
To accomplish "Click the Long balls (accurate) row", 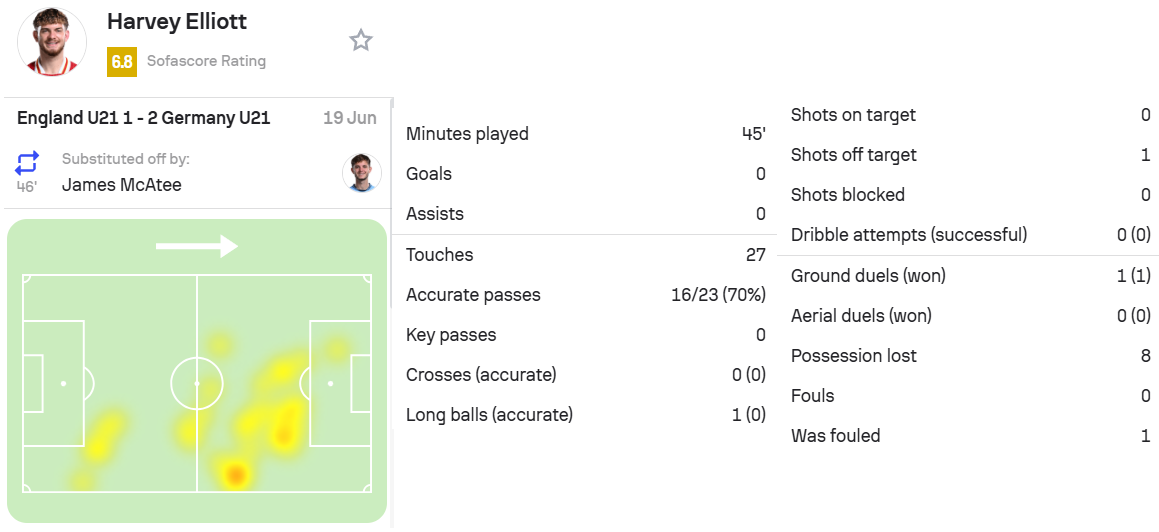I will click(585, 415).
